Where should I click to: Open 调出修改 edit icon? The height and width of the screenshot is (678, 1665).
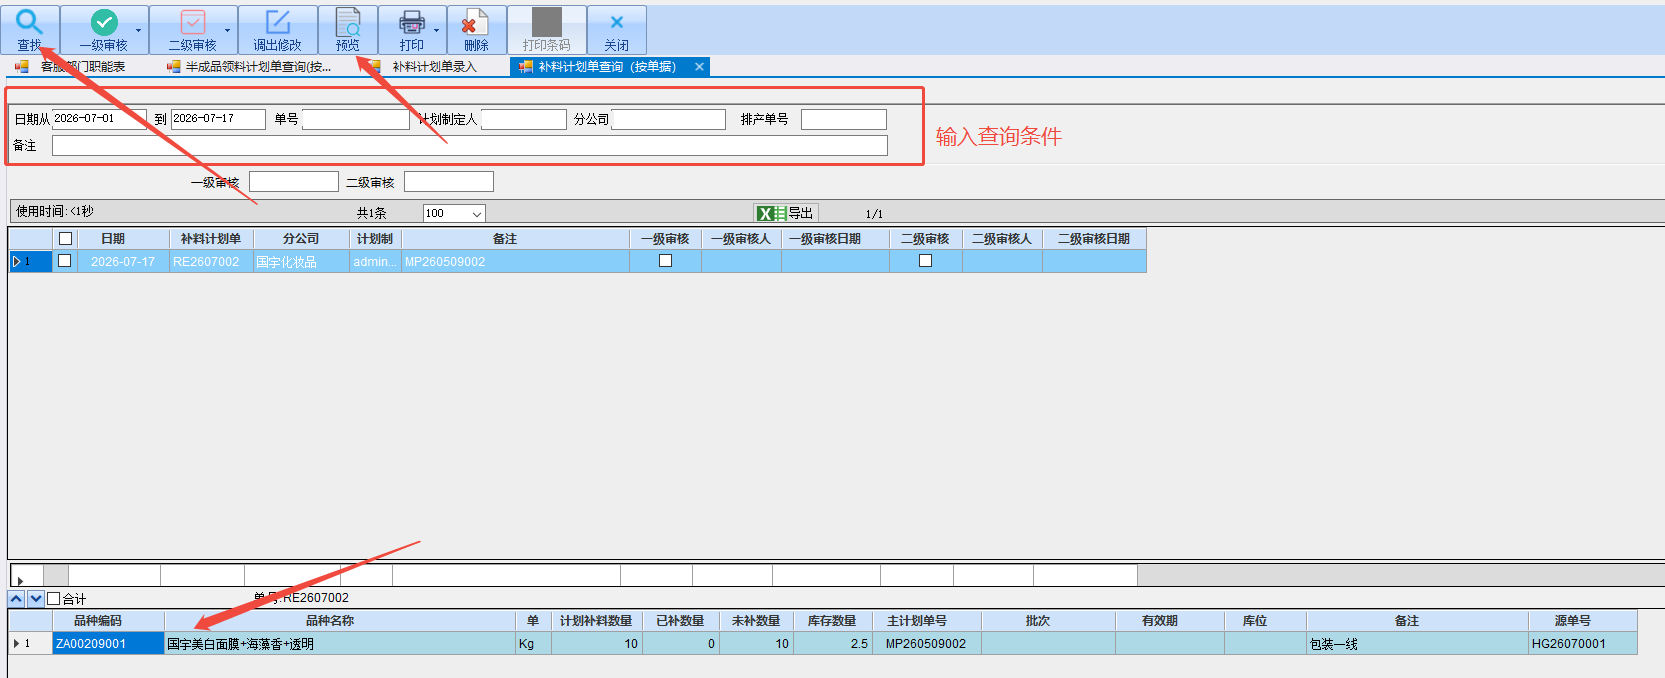click(277, 22)
